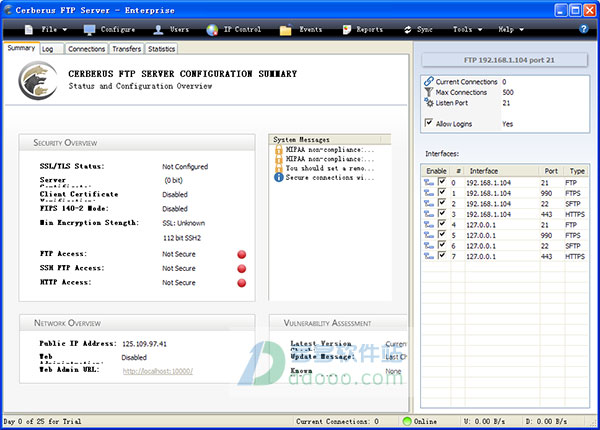
Task: Click the IP Control globe icon
Action: point(212,30)
